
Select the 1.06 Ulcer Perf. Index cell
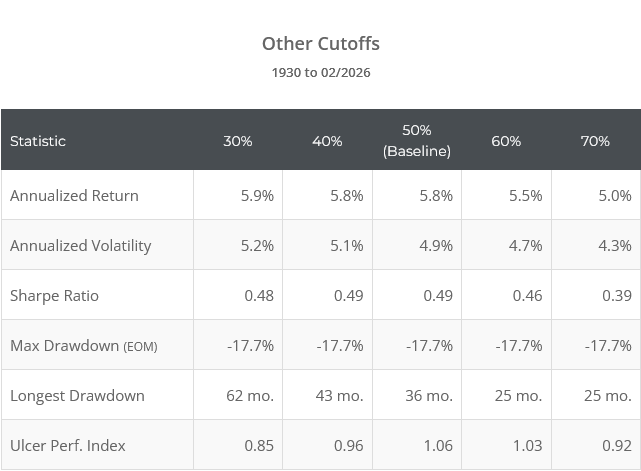[437, 445]
